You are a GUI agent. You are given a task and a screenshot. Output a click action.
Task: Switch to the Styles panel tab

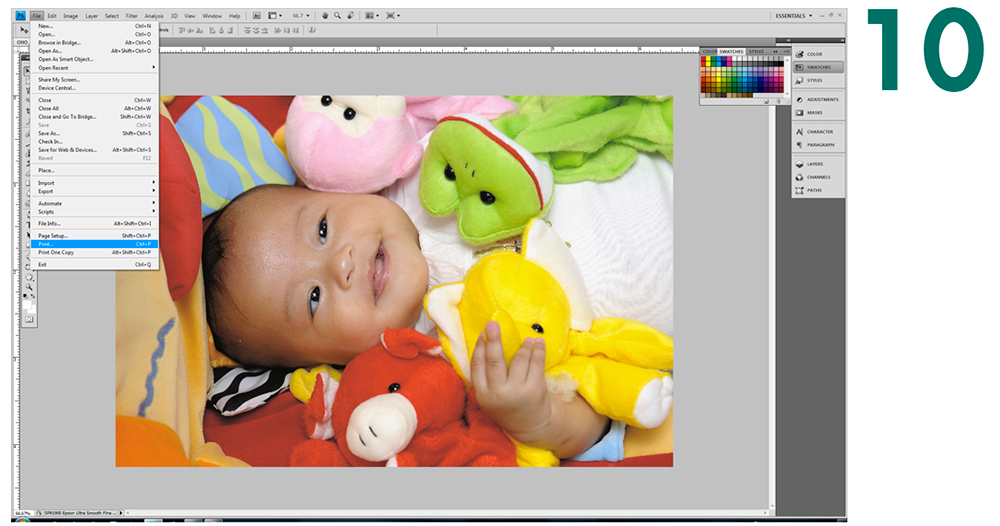(x=756, y=51)
